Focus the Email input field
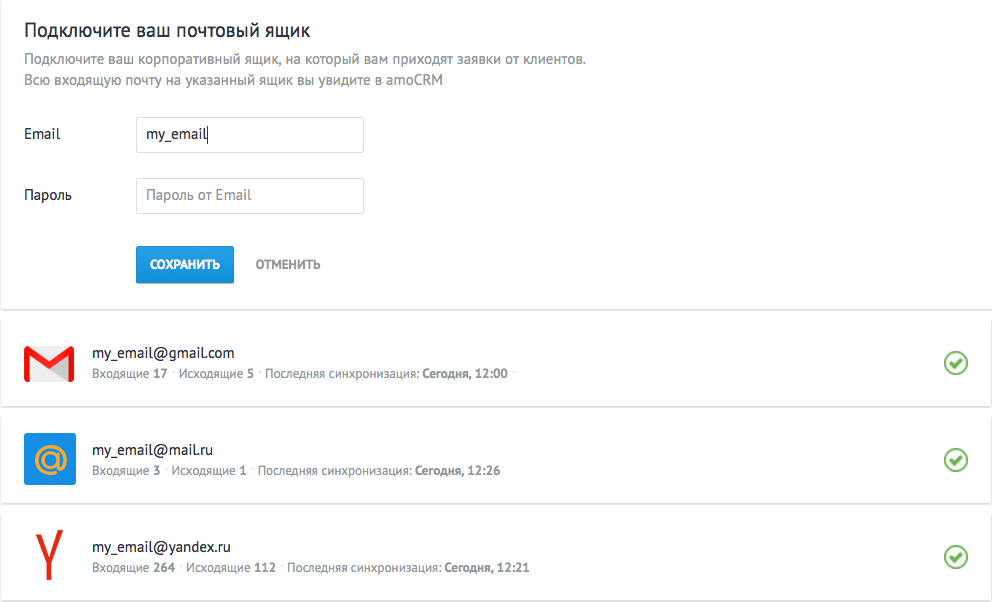Screen dimensions: 992x602 click(x=250, y=135)
